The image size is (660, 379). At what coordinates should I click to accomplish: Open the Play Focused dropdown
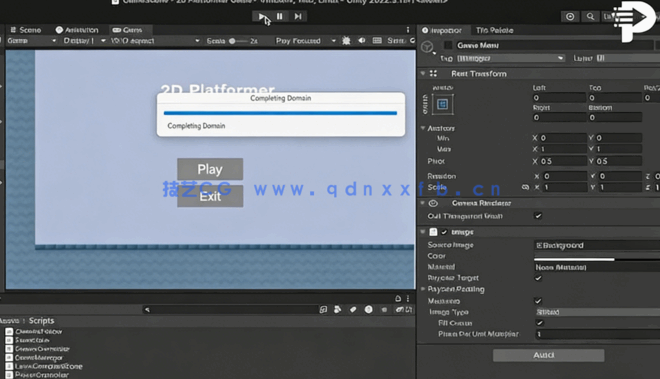(306, 41)
